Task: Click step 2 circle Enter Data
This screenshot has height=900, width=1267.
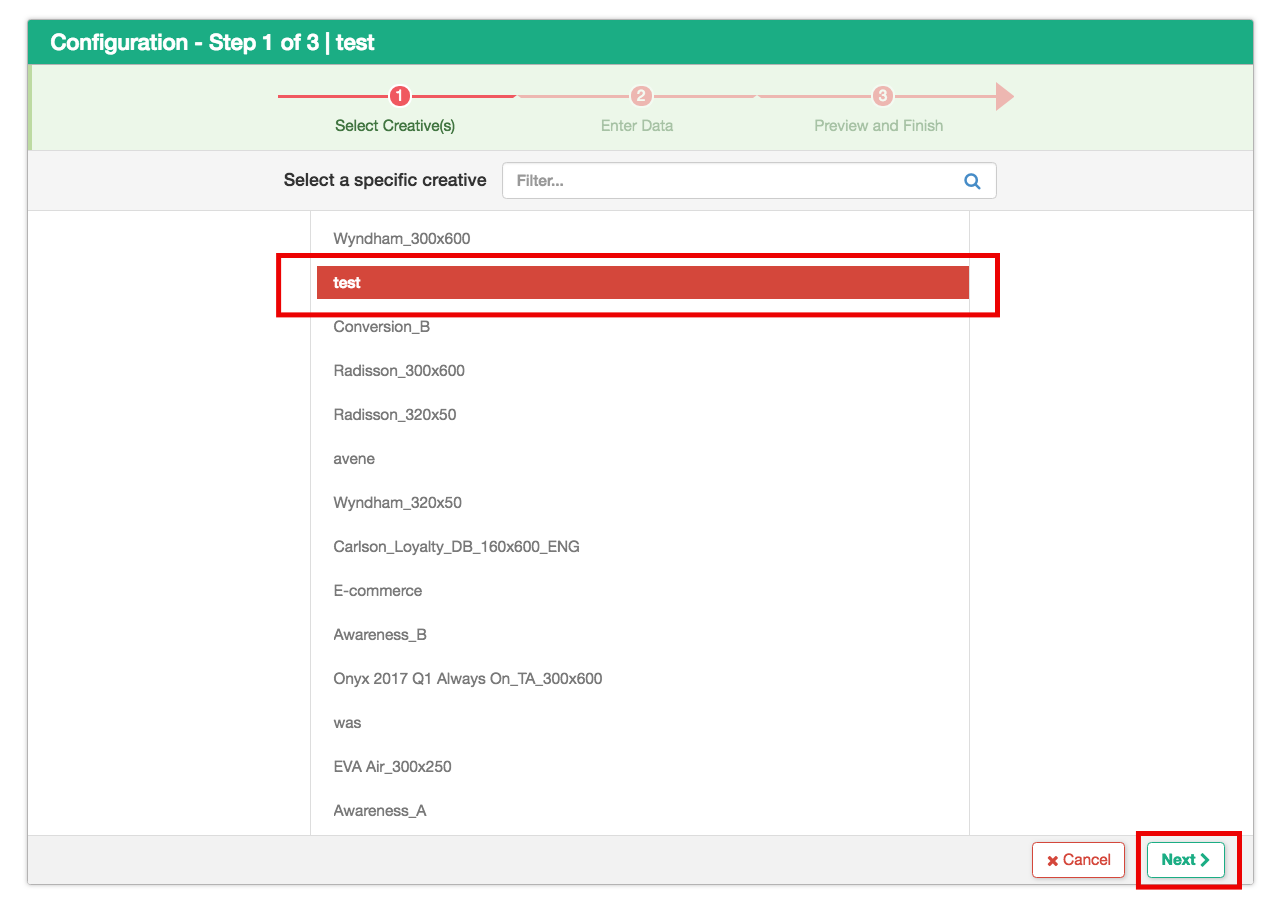Action: click(x=641, y=96)
